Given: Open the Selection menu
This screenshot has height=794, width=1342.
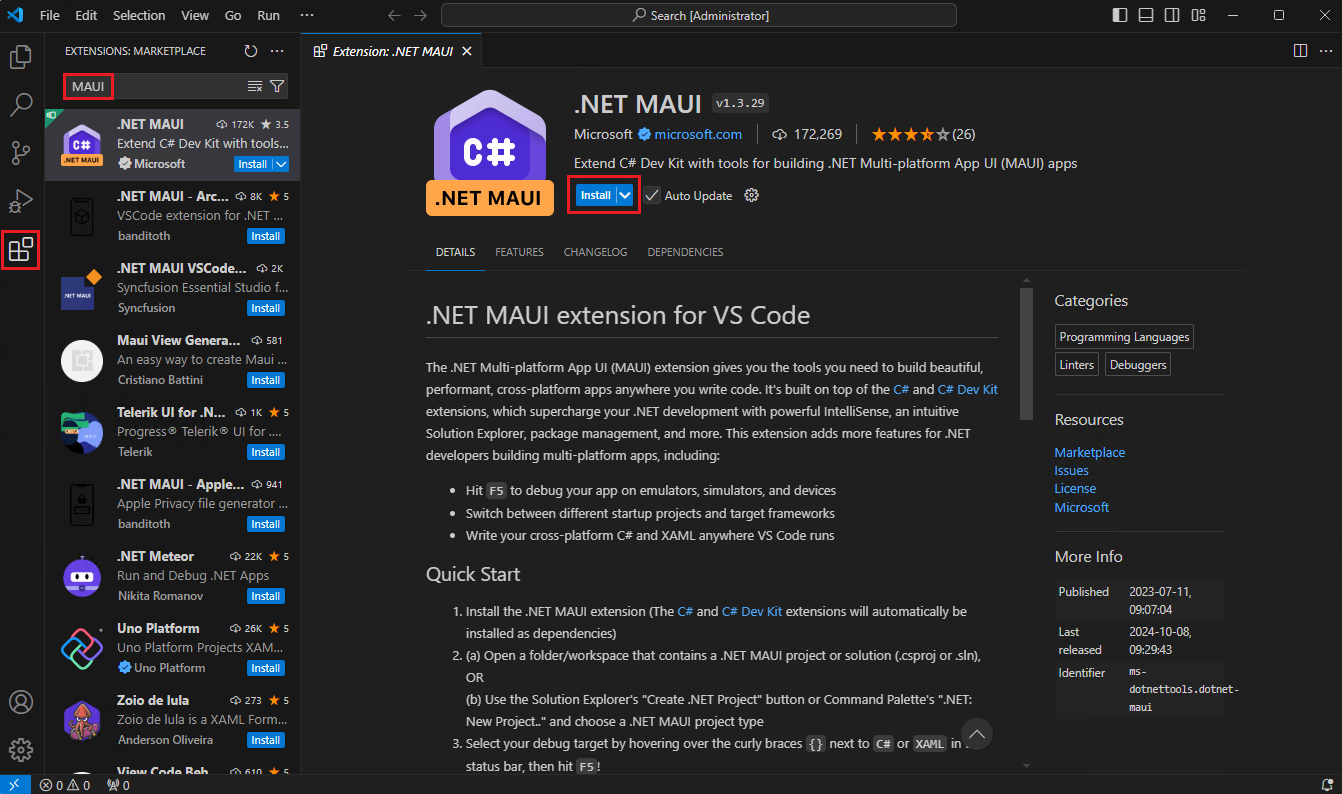Looking at the screenshot, I should [x=139, y=16].
